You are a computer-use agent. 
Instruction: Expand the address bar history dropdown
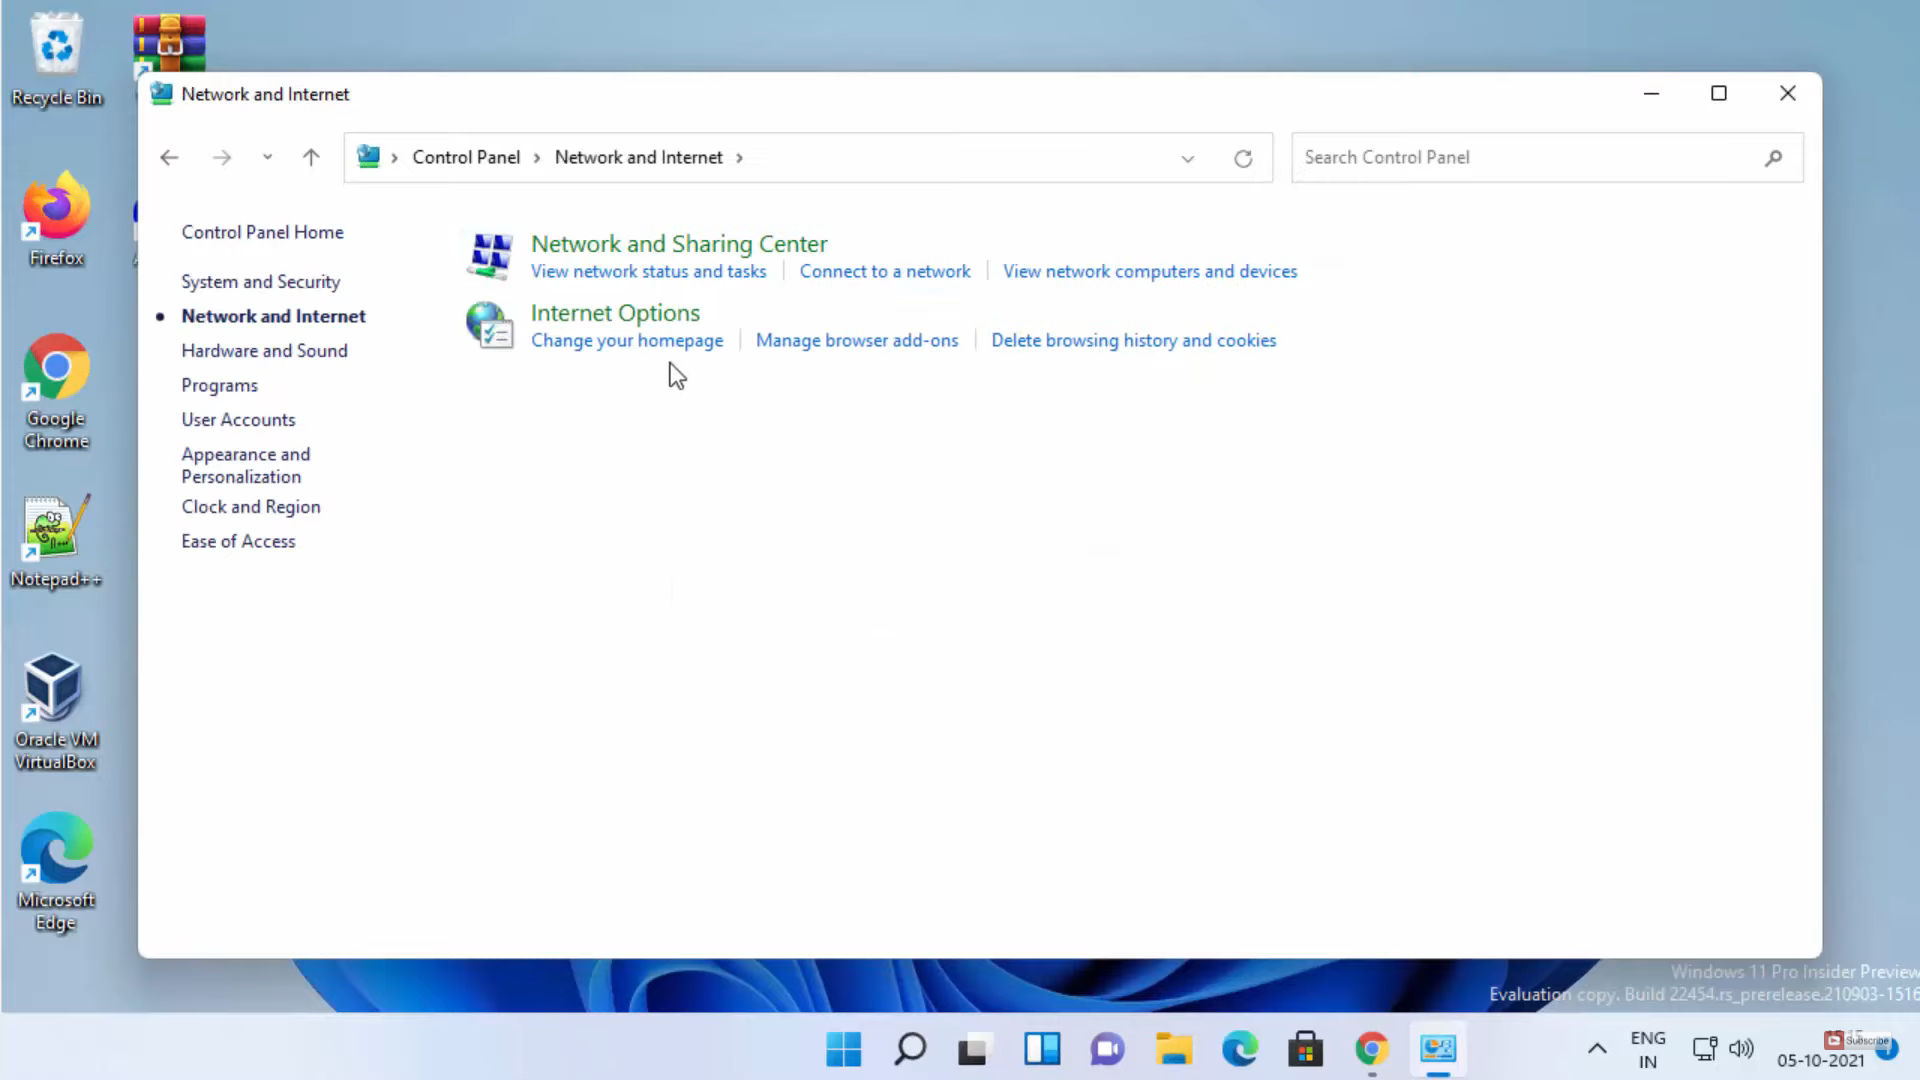point(1187,158)
